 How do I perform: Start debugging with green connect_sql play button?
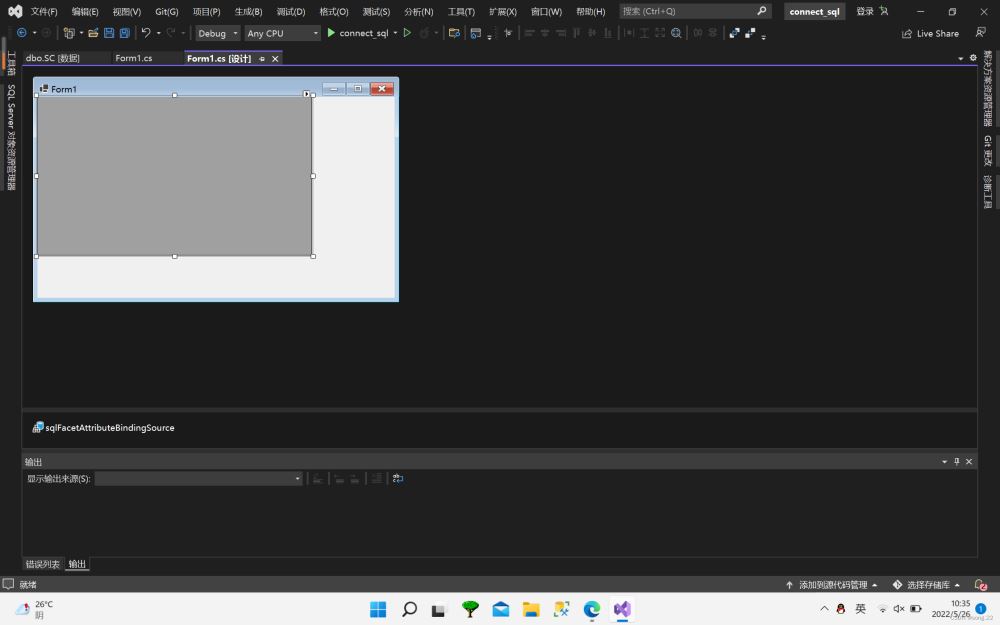pos(331,33)
